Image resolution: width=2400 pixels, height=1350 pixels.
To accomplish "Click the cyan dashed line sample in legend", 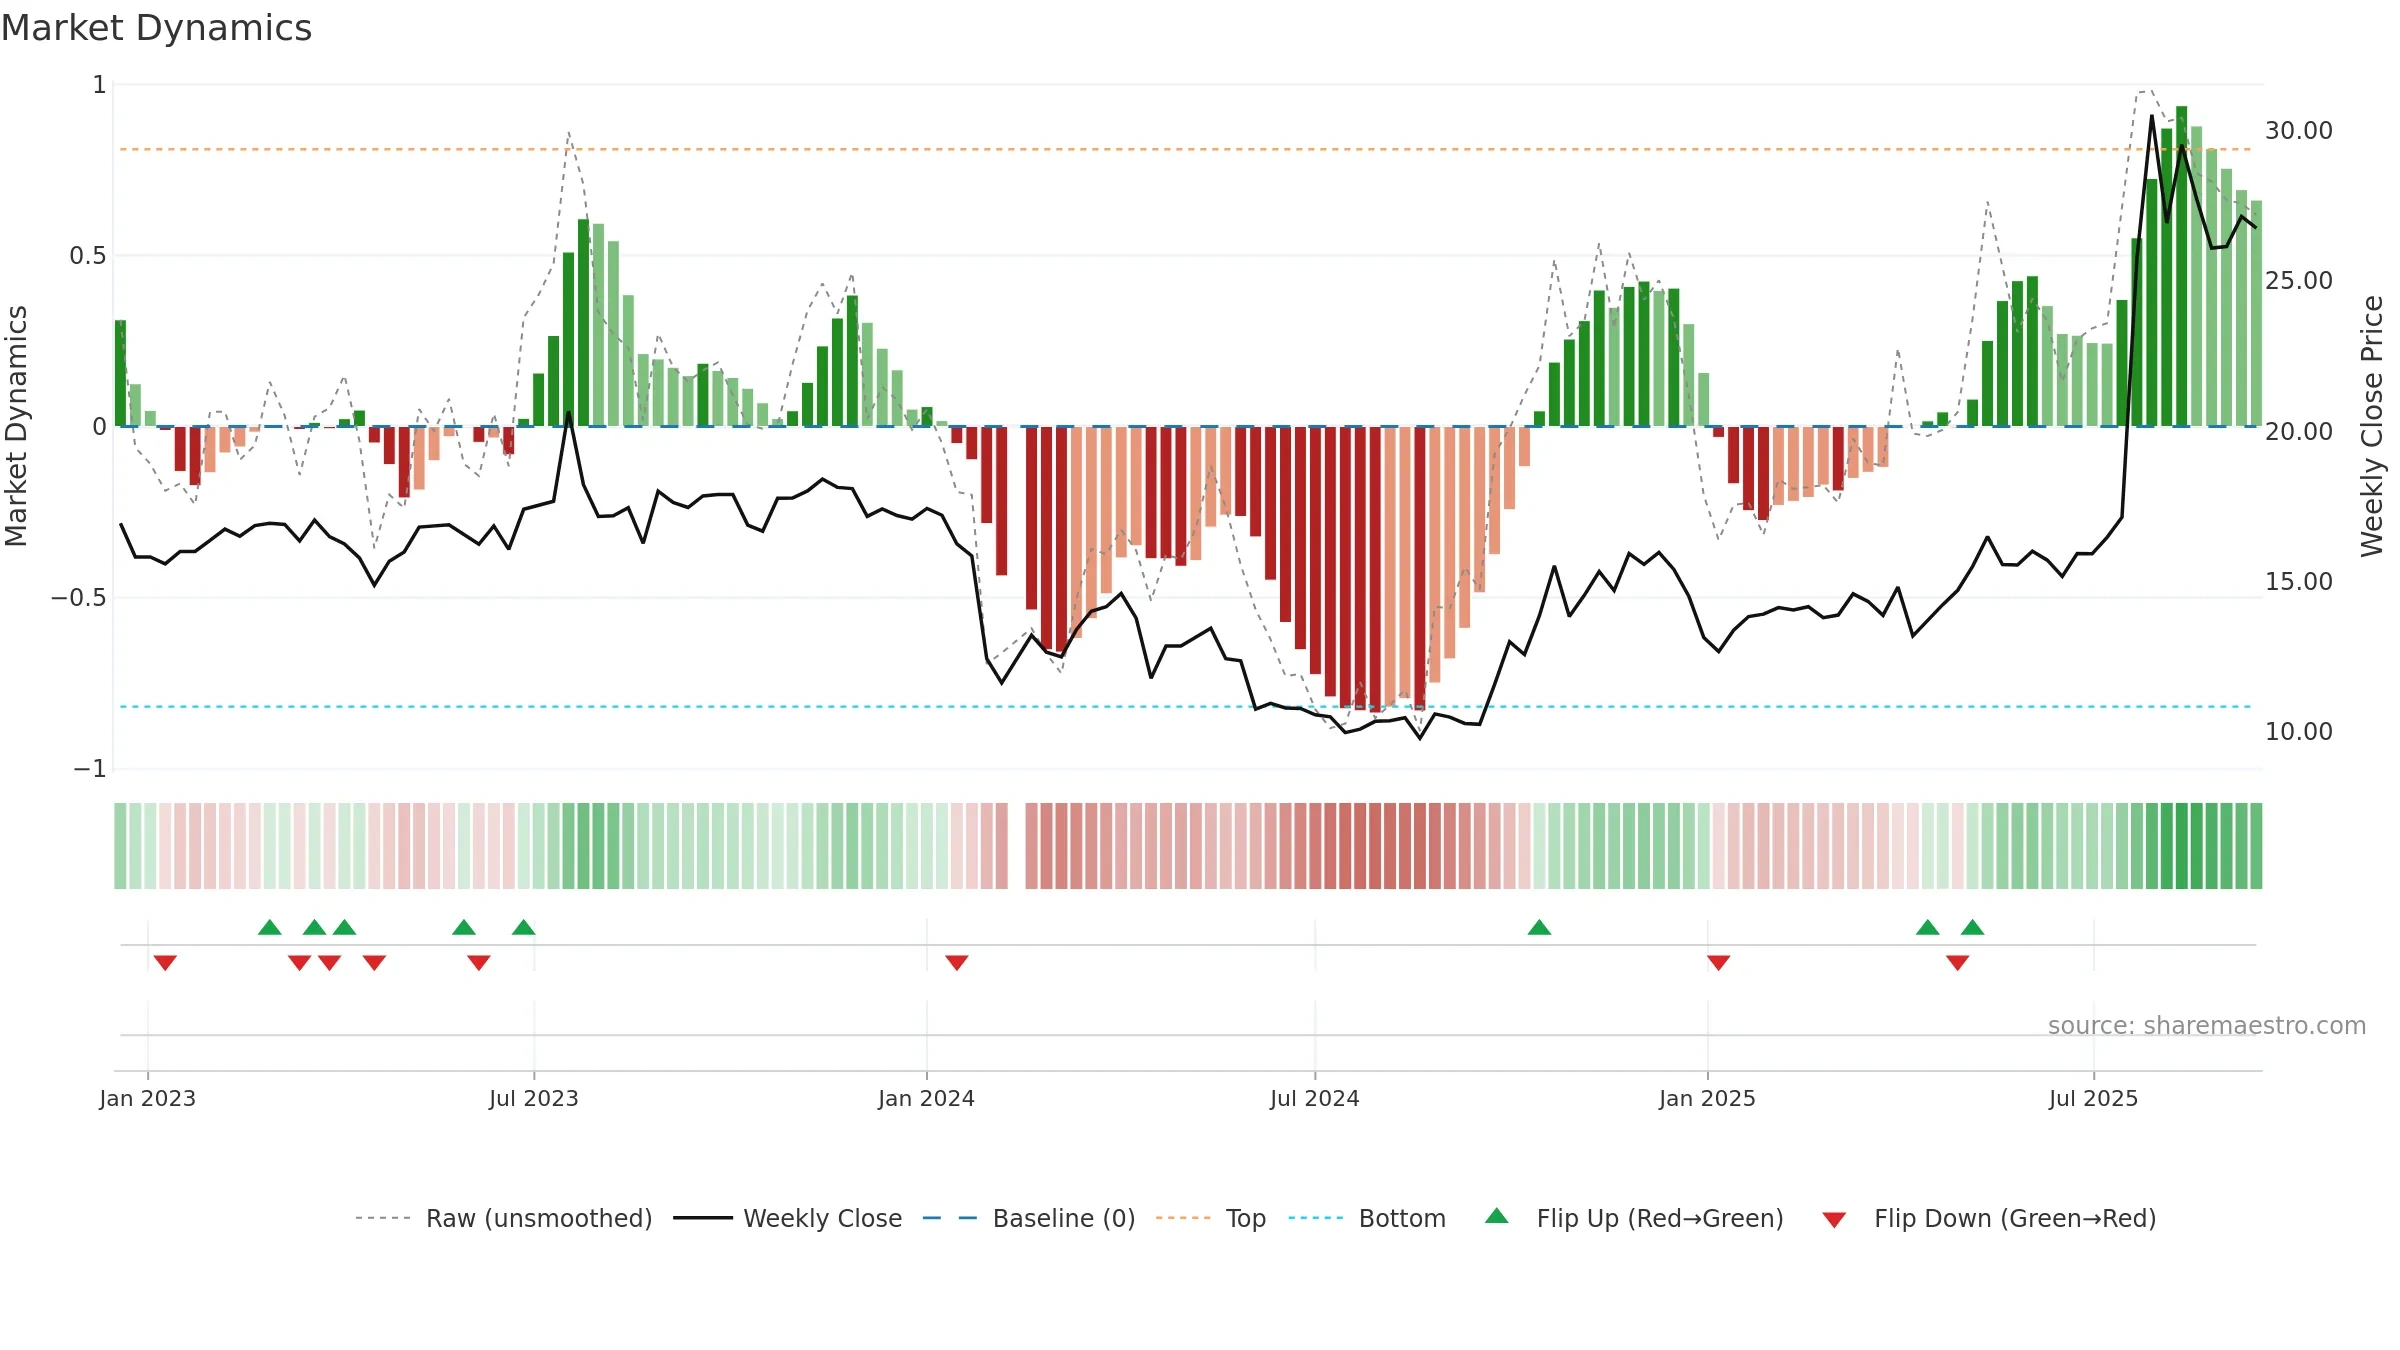I will pos(1316,1218).
